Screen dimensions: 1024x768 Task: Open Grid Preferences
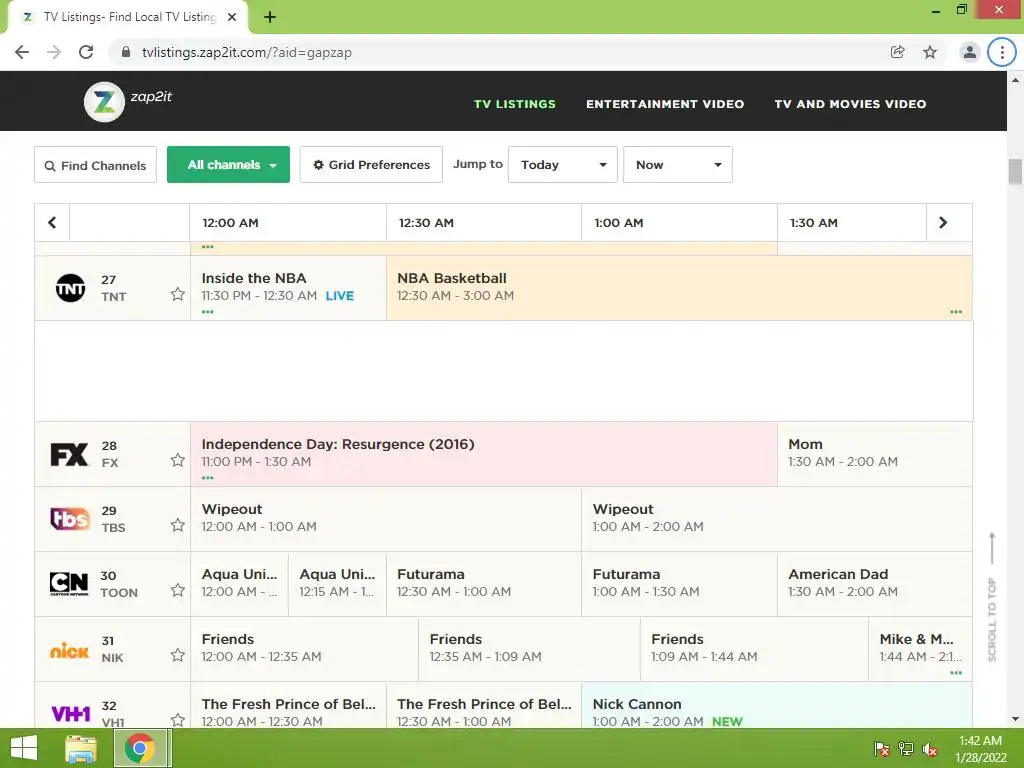pyautogui.click(x=371, y=165)
